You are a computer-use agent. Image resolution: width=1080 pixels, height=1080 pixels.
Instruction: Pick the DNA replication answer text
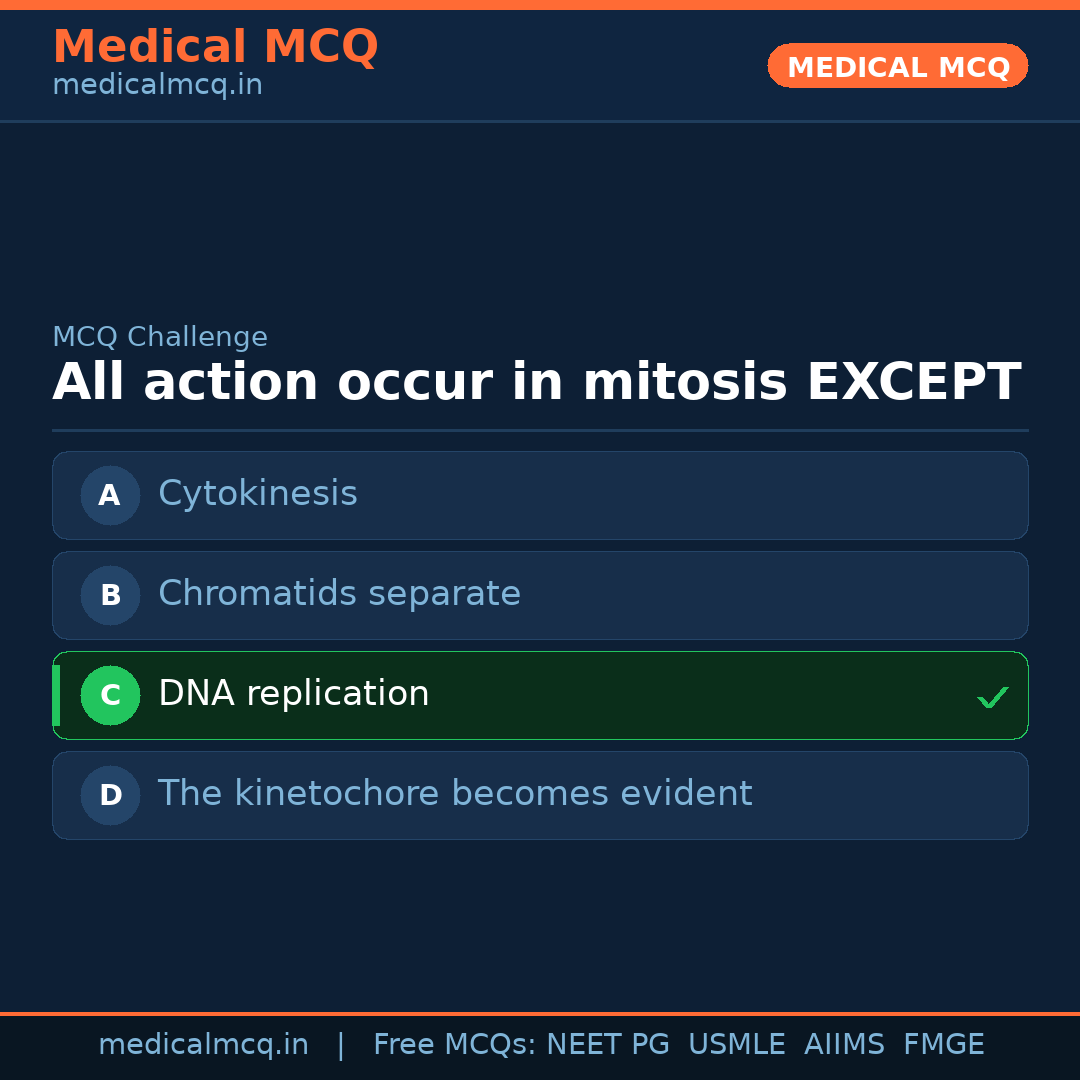tap(293, 694)
